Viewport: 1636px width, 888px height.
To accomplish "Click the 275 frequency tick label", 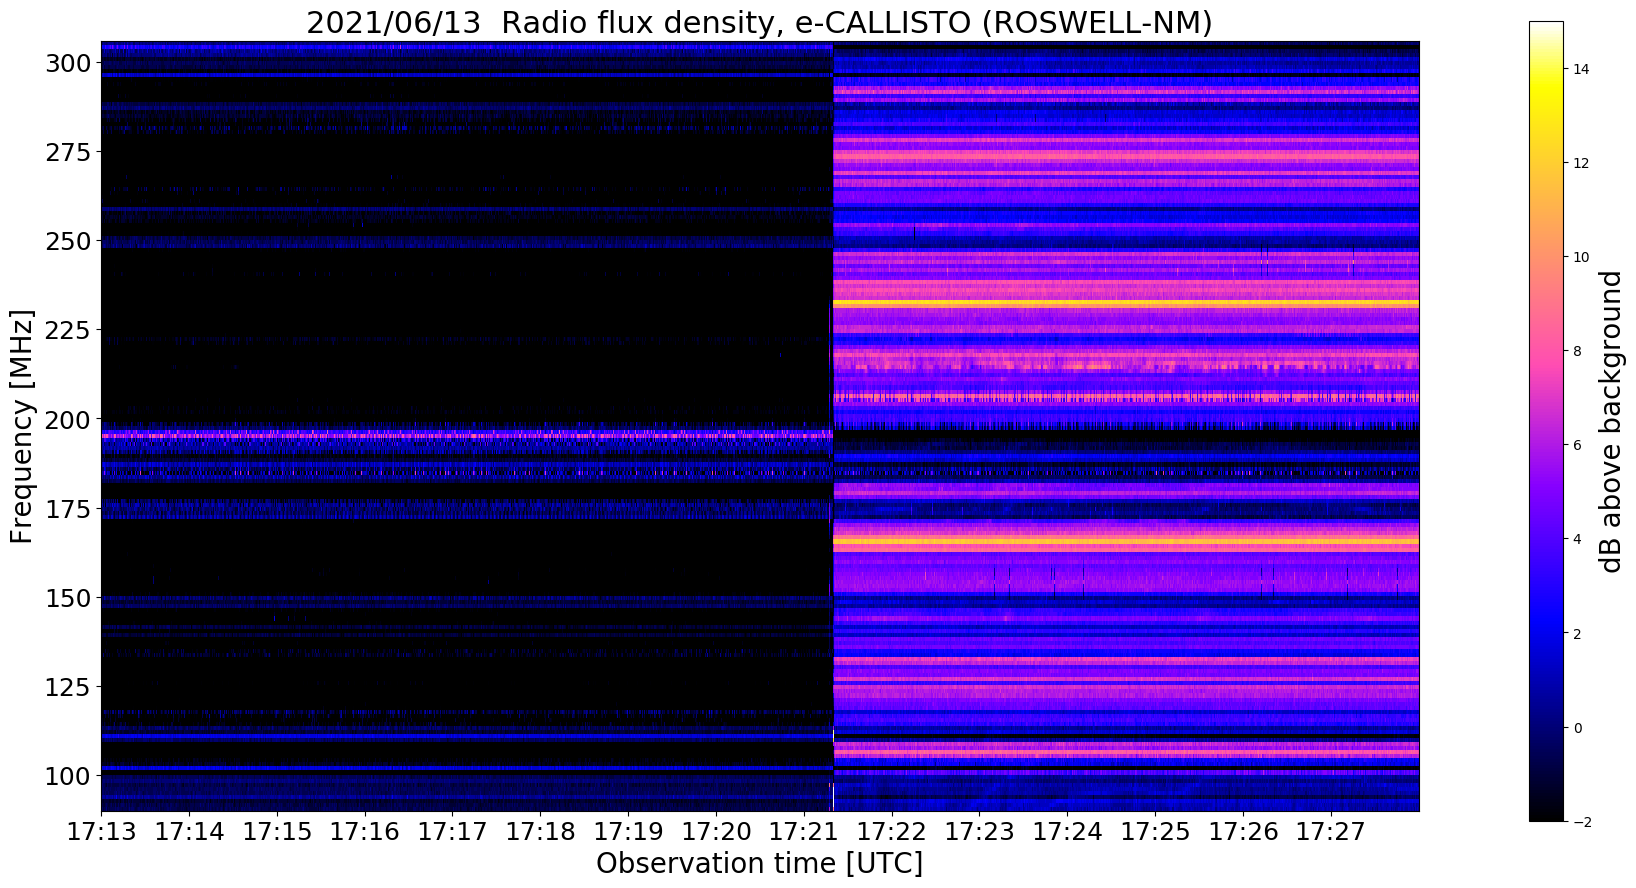I will point(69,152).
